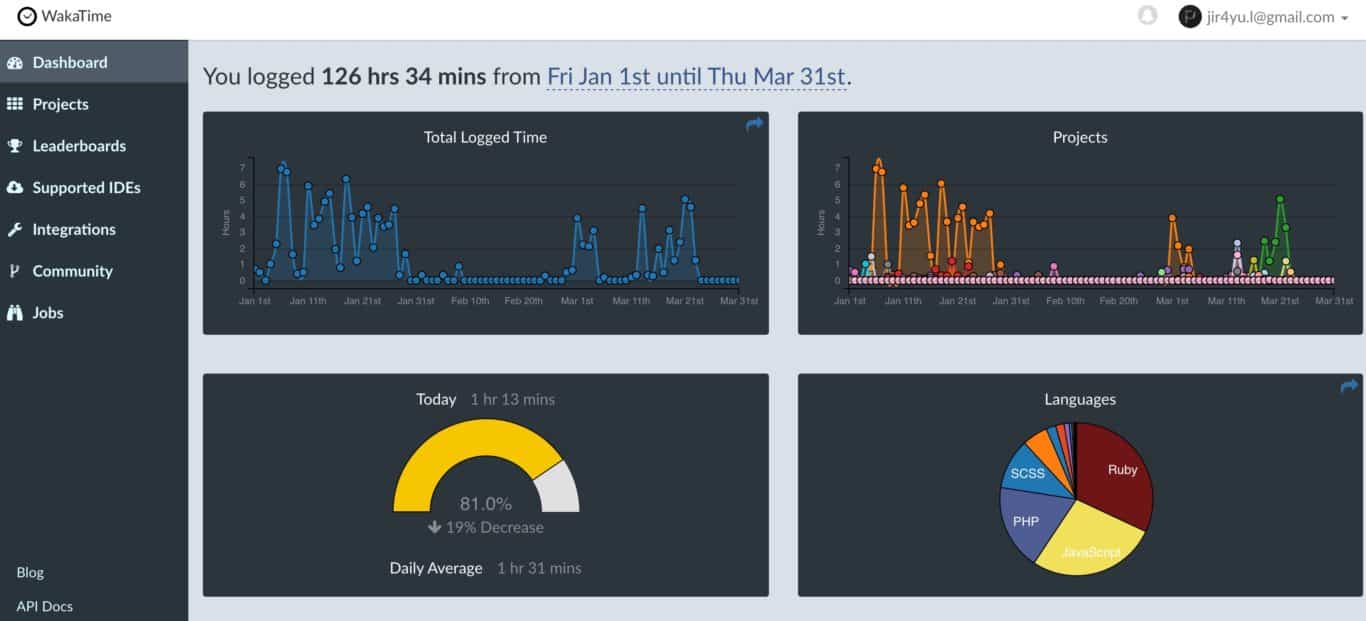Click the WakaTime brand name
This screenshot has width=1366, height=621.
[x=77, y=16]
